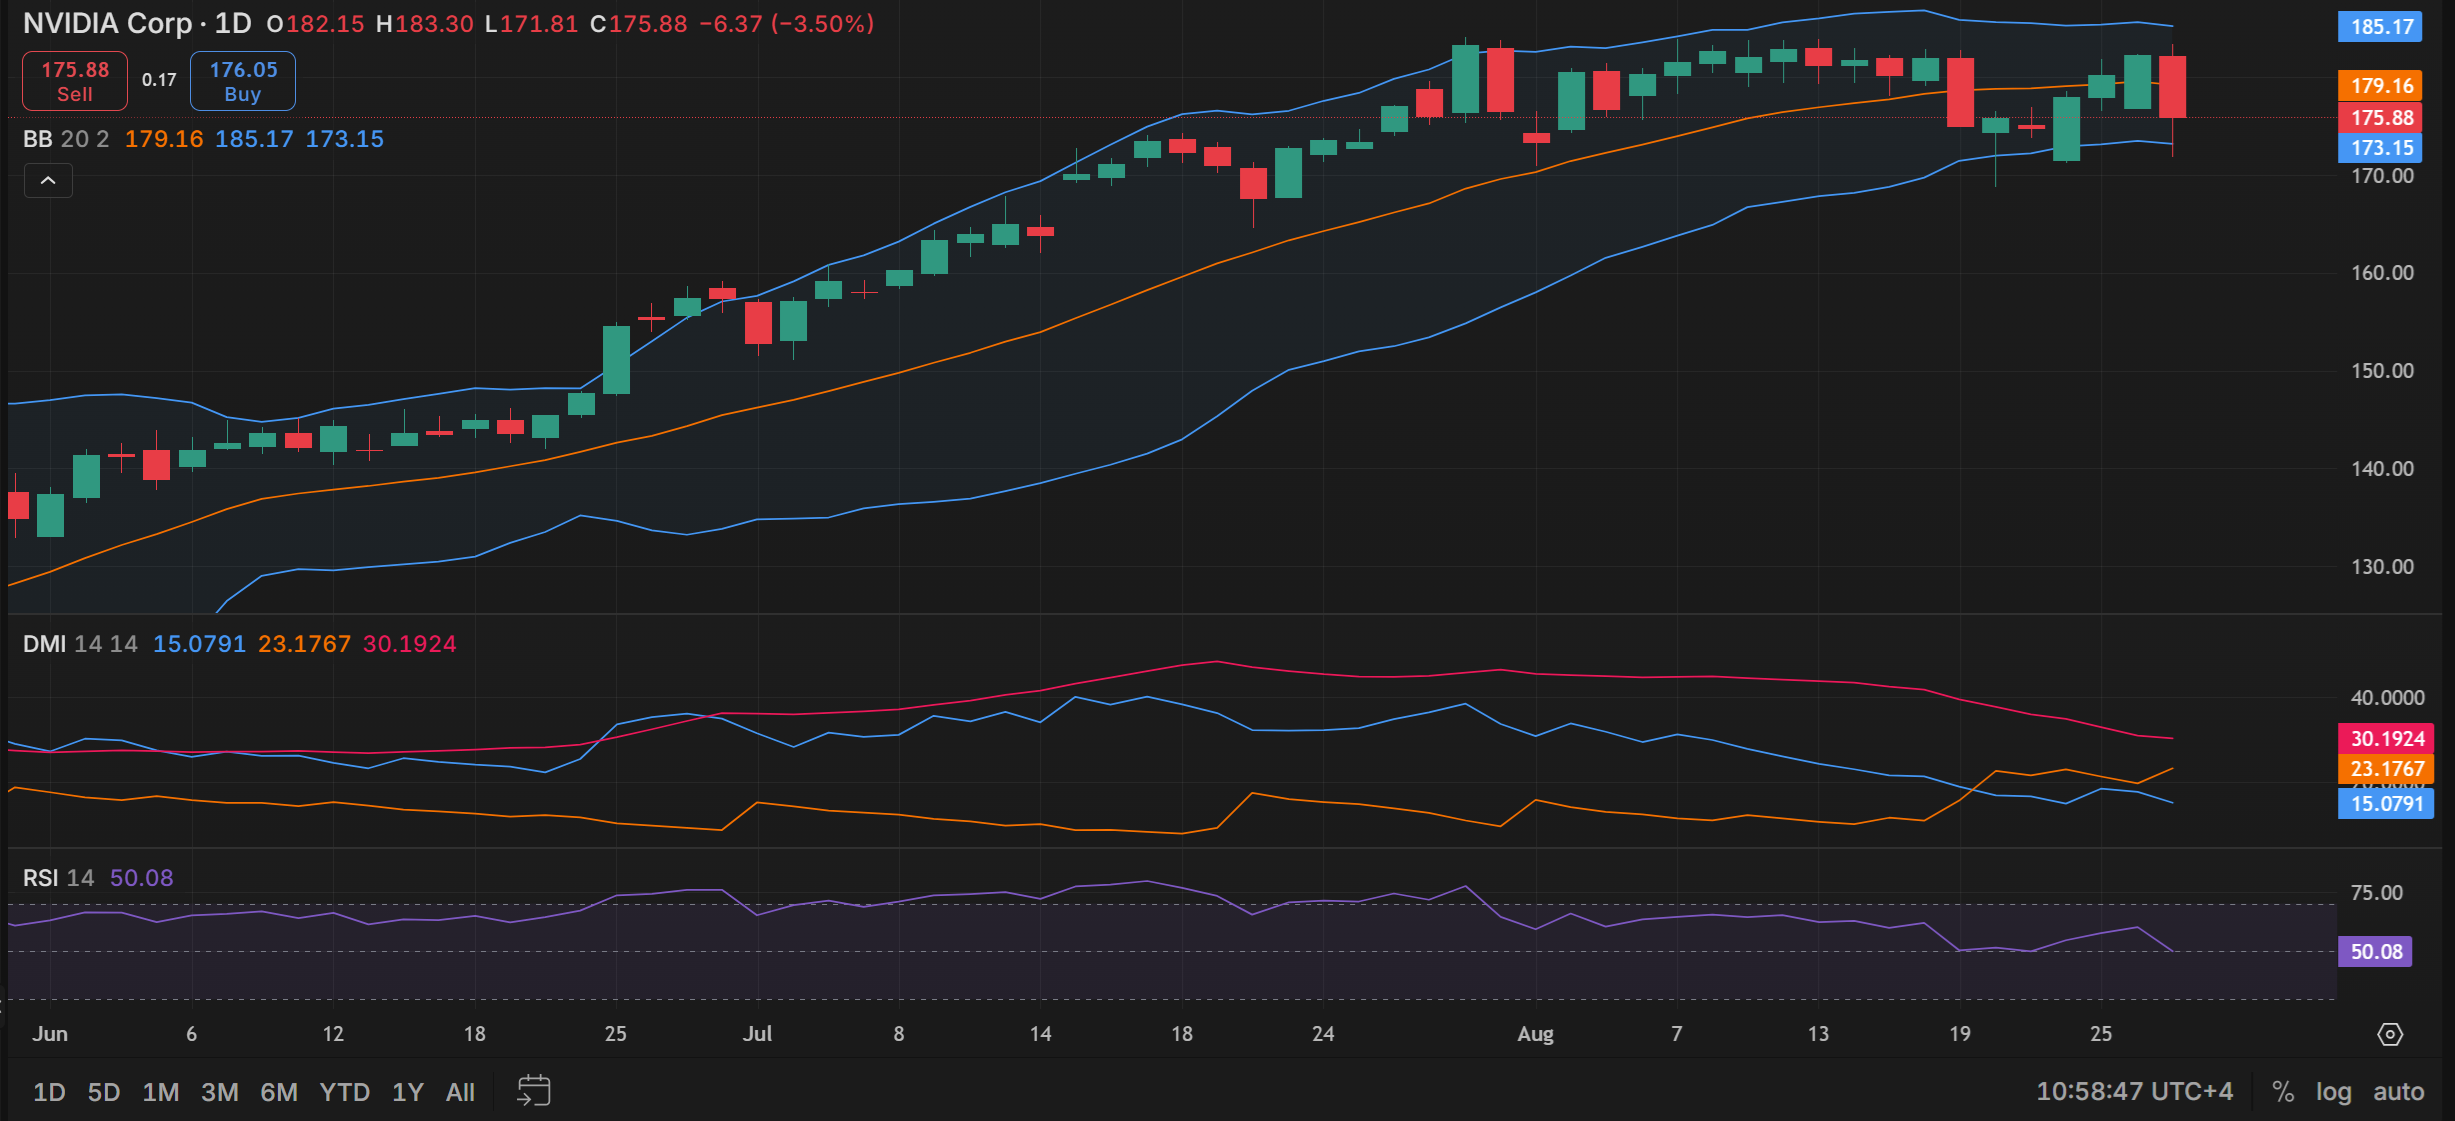Click the 0.17 spread value
Image resolution: width=2455 pixels, height=1121 pixels.
[x=159, y=80]
